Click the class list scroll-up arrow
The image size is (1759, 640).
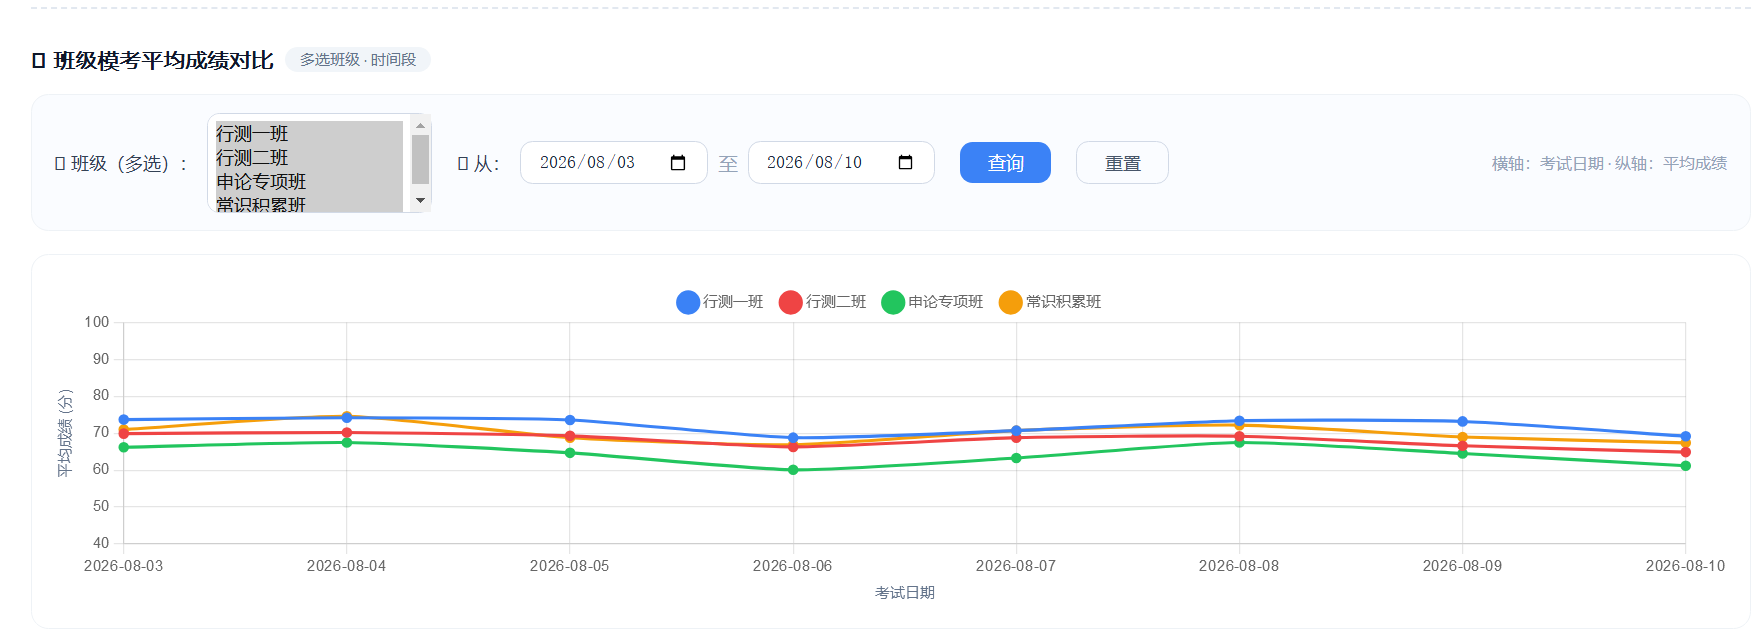coord(420,125)
